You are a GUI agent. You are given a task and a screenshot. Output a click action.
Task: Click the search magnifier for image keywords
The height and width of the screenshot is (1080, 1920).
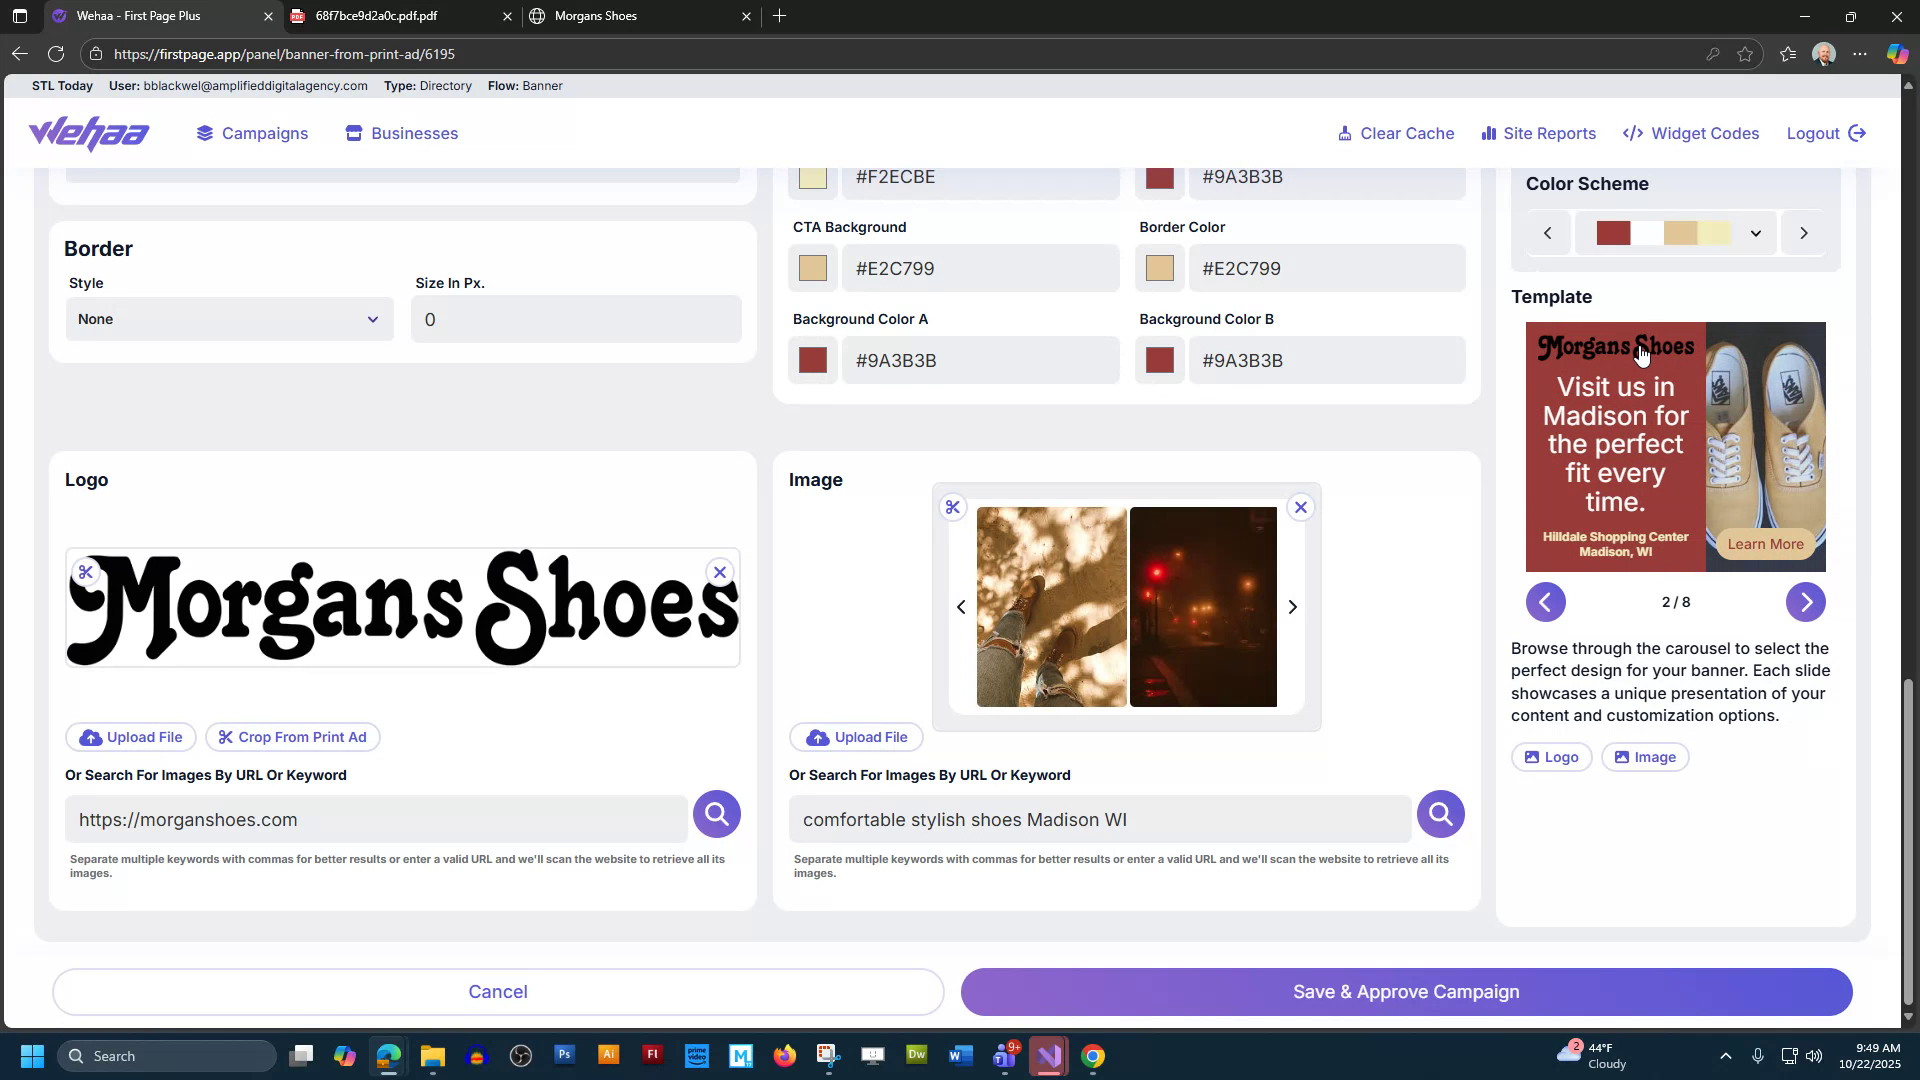pos(1440,814)
